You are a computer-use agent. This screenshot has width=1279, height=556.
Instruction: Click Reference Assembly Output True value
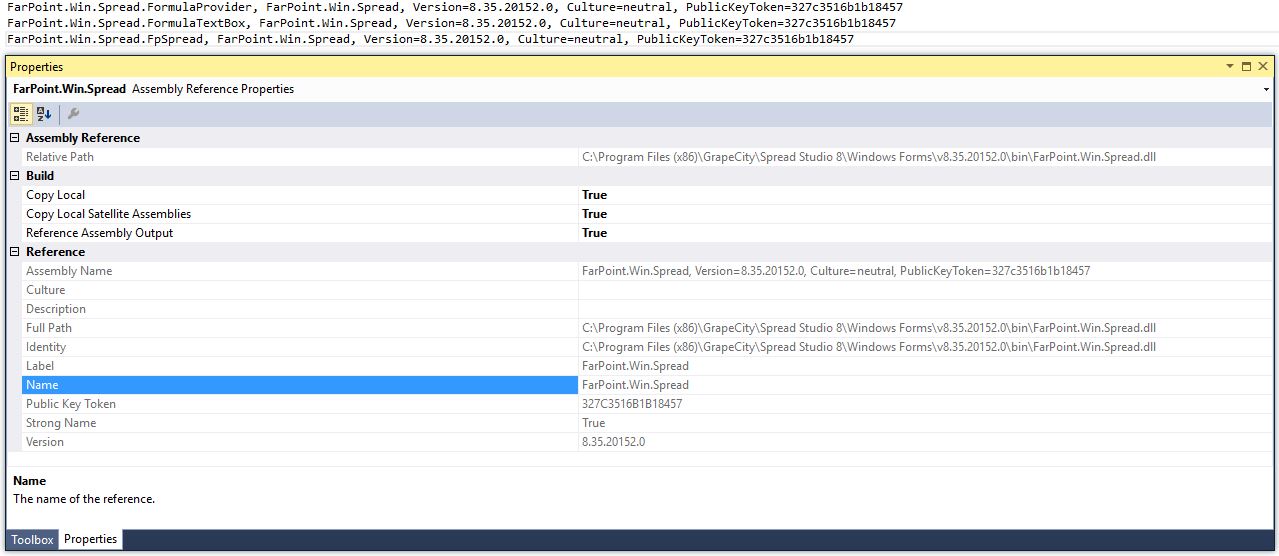click(x=594, y=233)
